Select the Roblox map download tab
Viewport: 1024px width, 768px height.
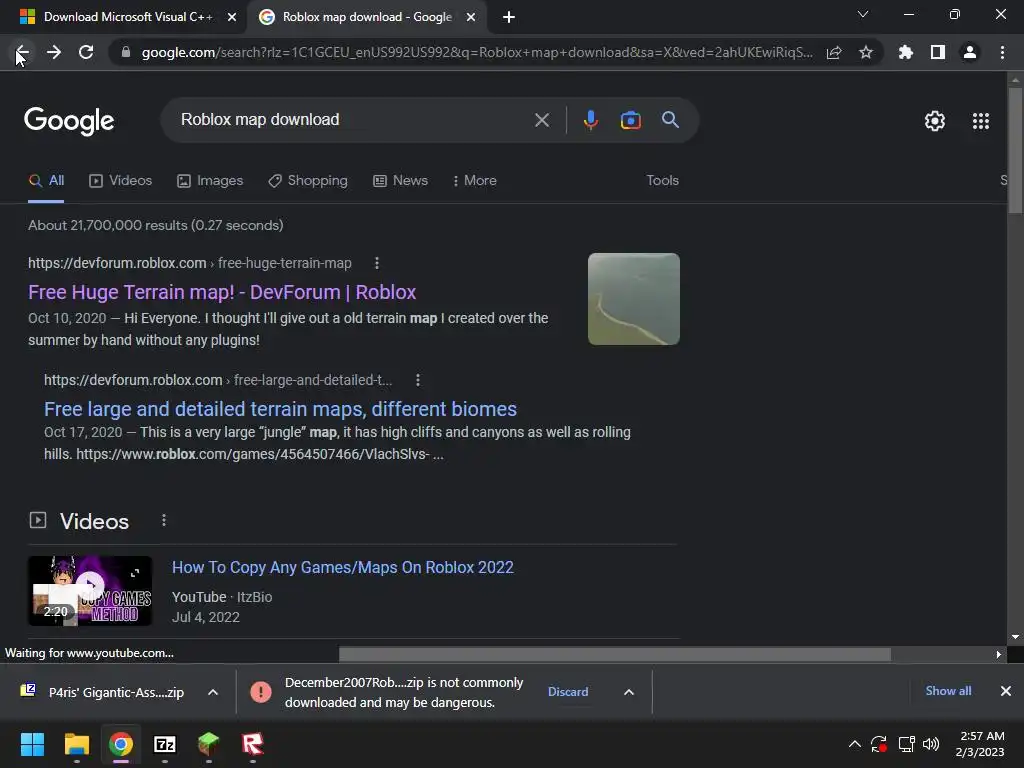[x=367, y=17]
